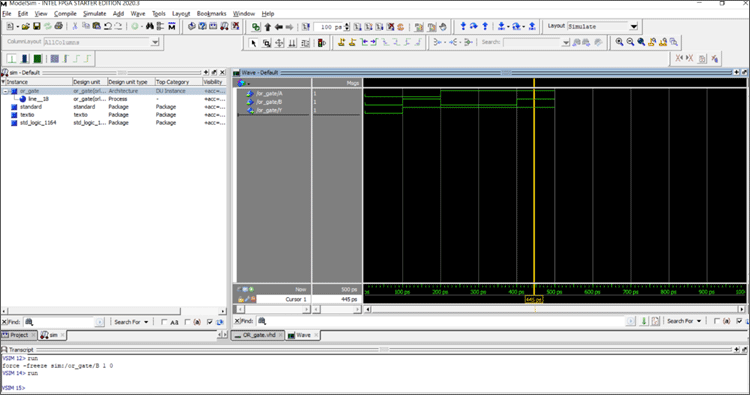
Task: Open New file dropdown arrow in toolbar
Action: [18, 26]
